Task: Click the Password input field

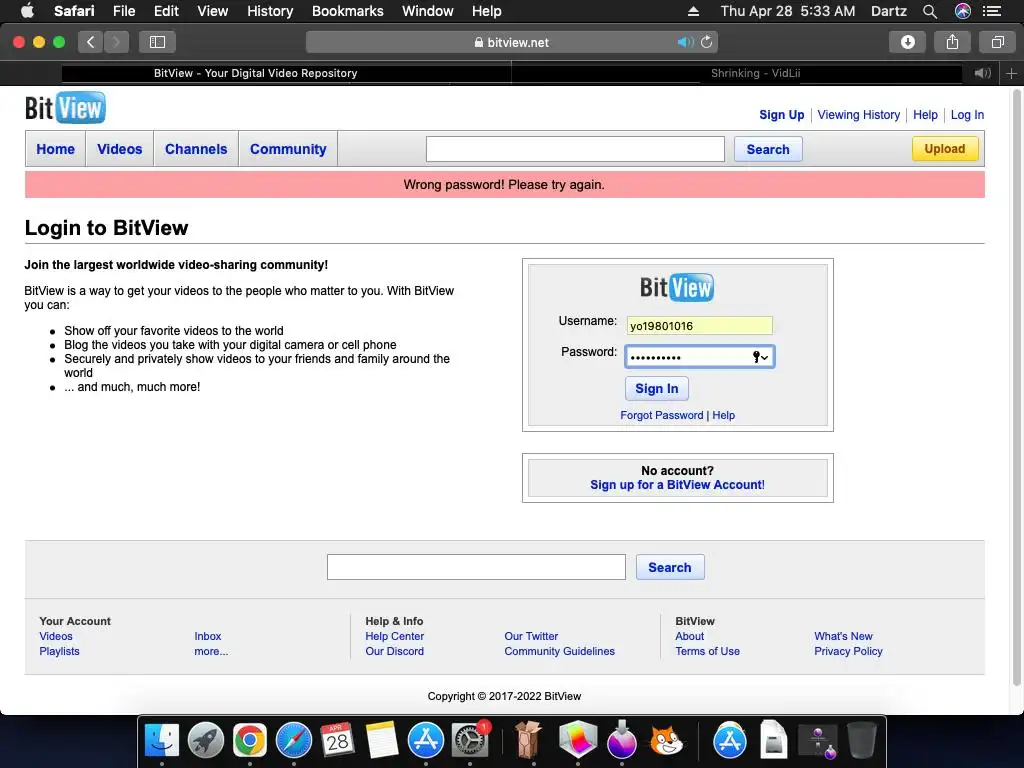Action: pyautogui.click(x=699, y=357)
